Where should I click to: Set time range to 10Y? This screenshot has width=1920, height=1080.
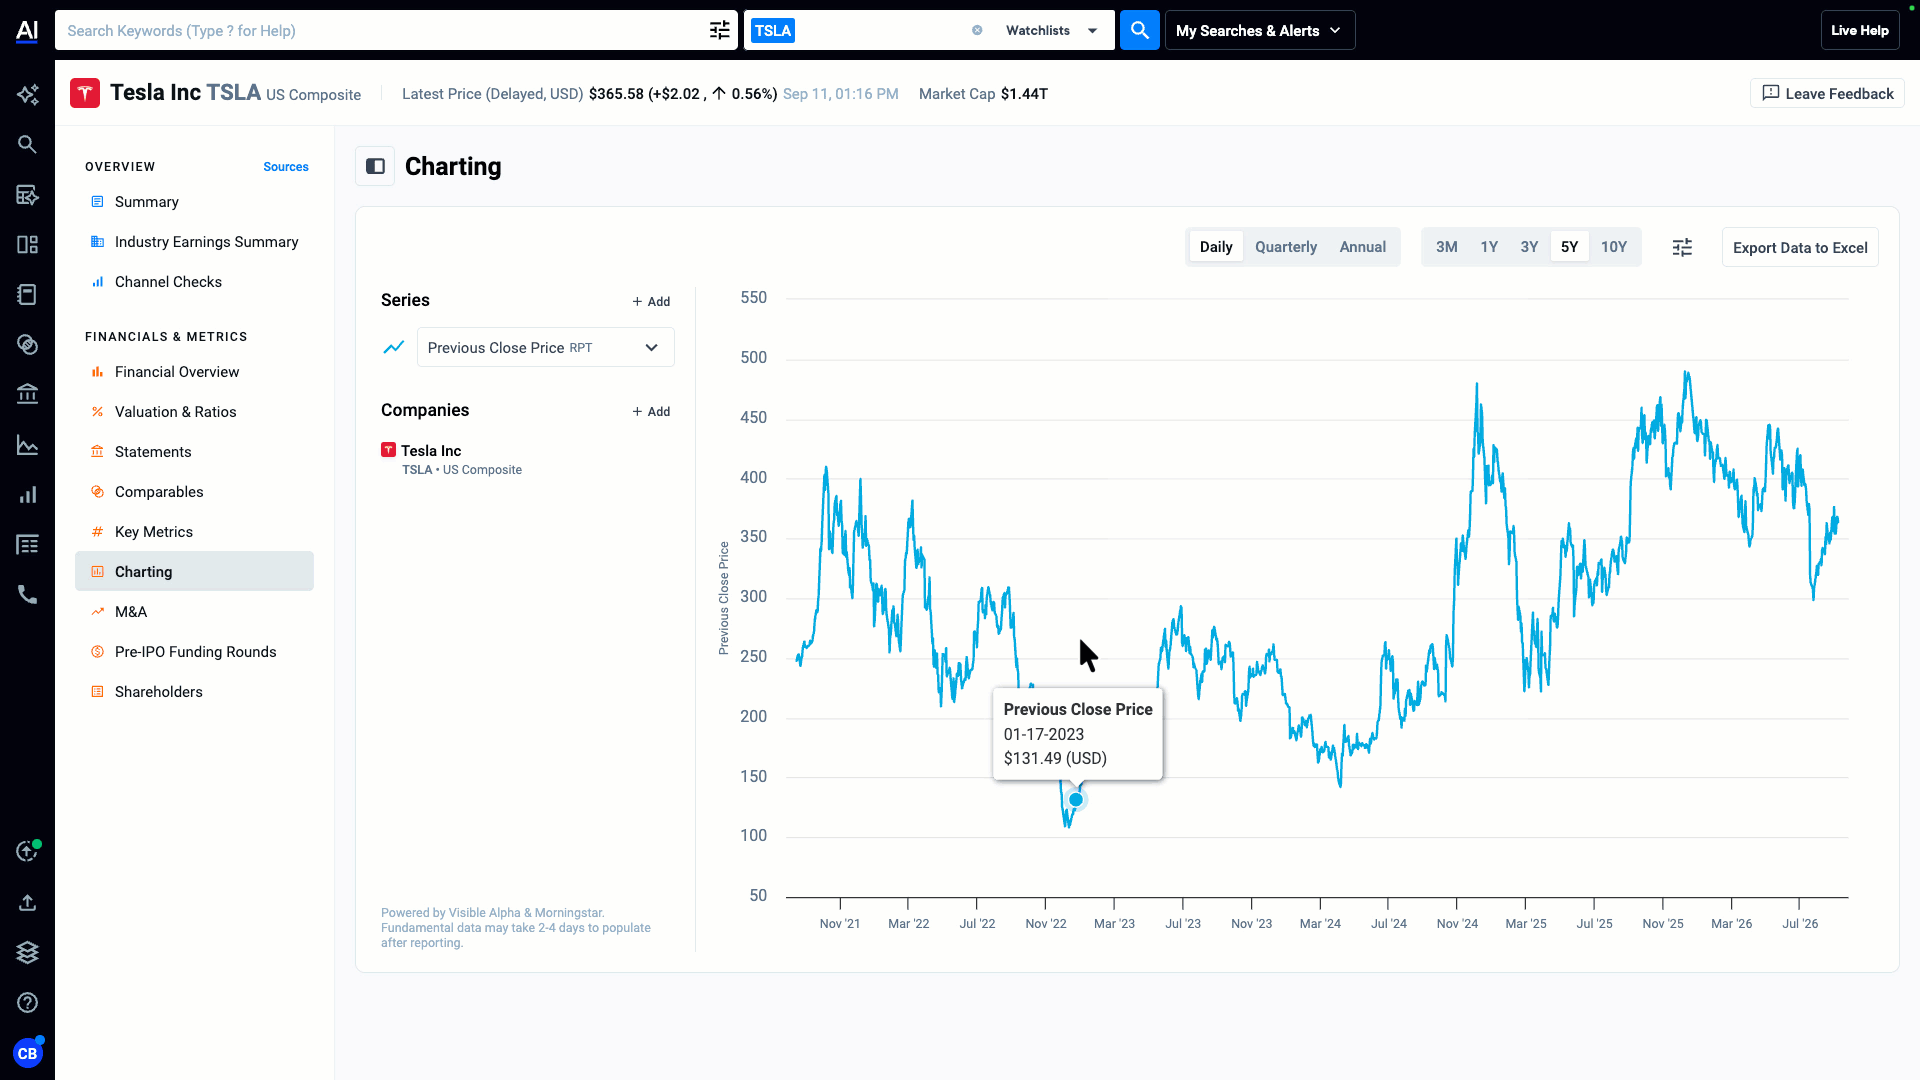[x=1614, y=247]
